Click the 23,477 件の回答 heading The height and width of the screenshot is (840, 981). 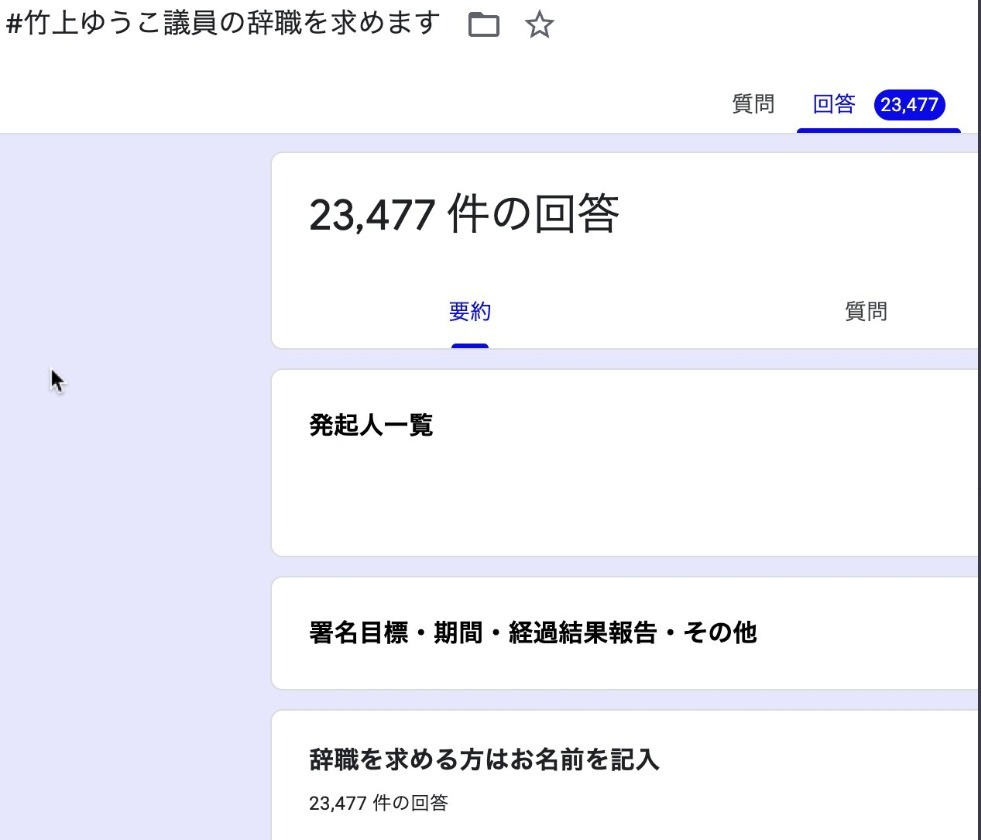click(x=464, y=215)
